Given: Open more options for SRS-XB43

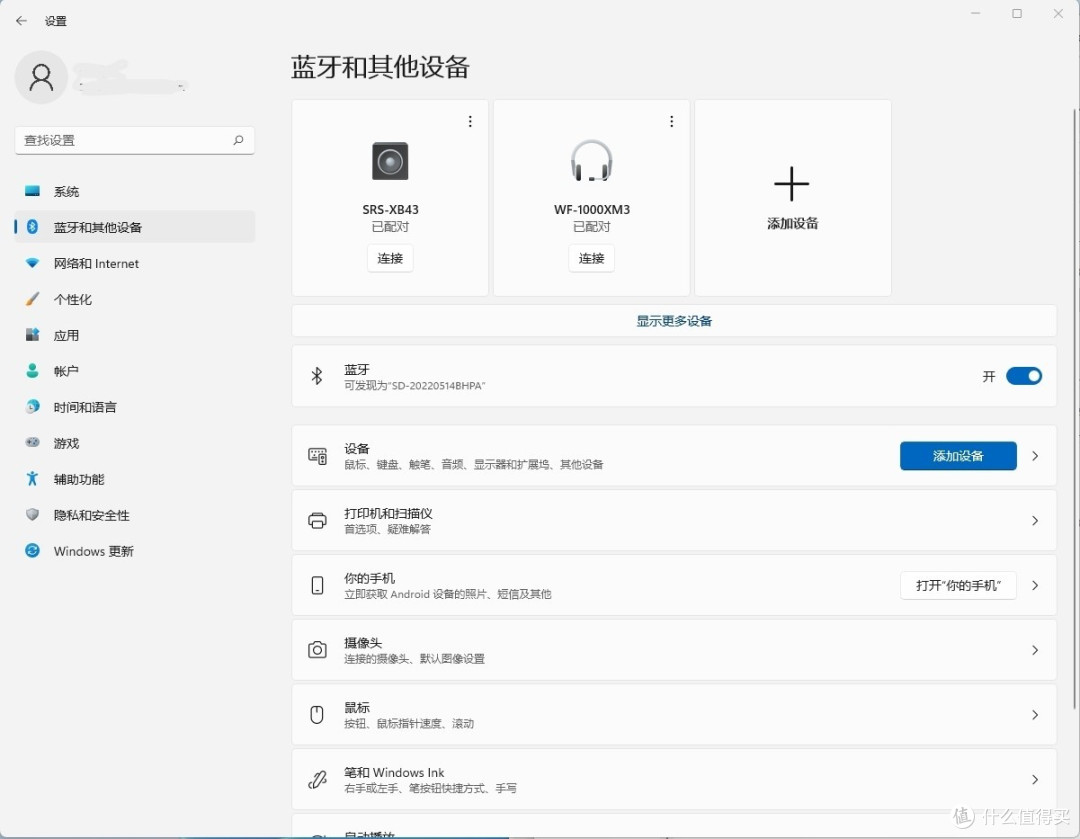Looking at the screenshot, I should click(470, 121).
